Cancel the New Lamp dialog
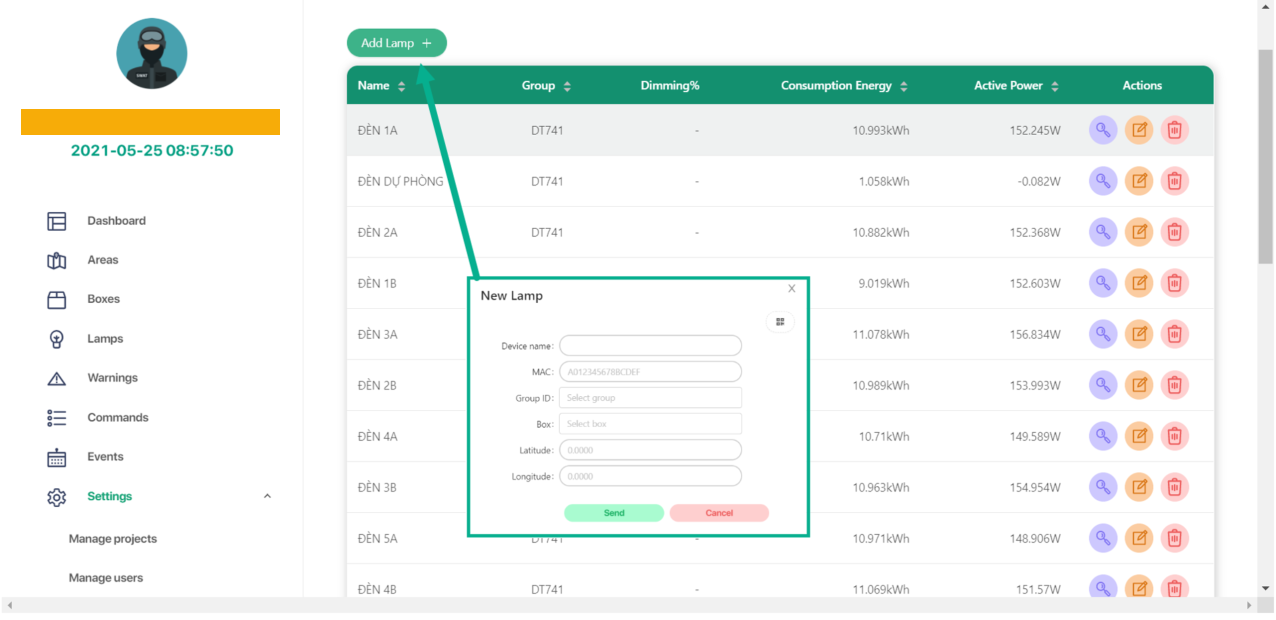 (719, 513)
